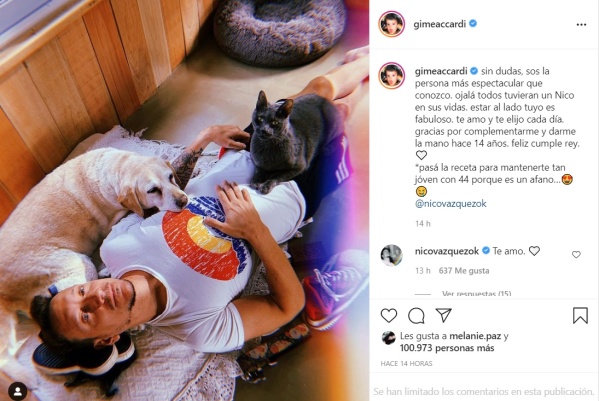Like nicovazquezok's comment with small heart
Viewport: 599px width, 401px height.
[x=576, y=254]
